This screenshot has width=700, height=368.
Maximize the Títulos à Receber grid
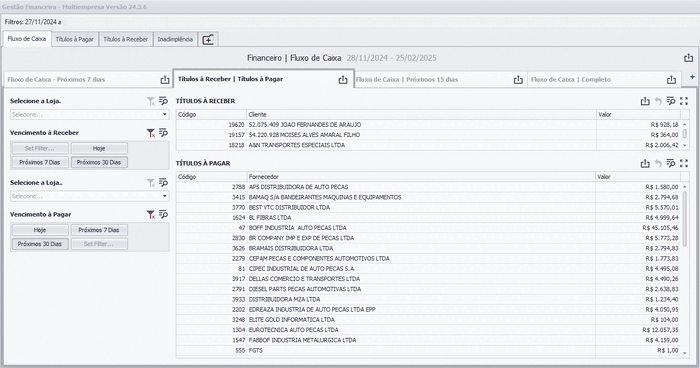click(684, 101)
